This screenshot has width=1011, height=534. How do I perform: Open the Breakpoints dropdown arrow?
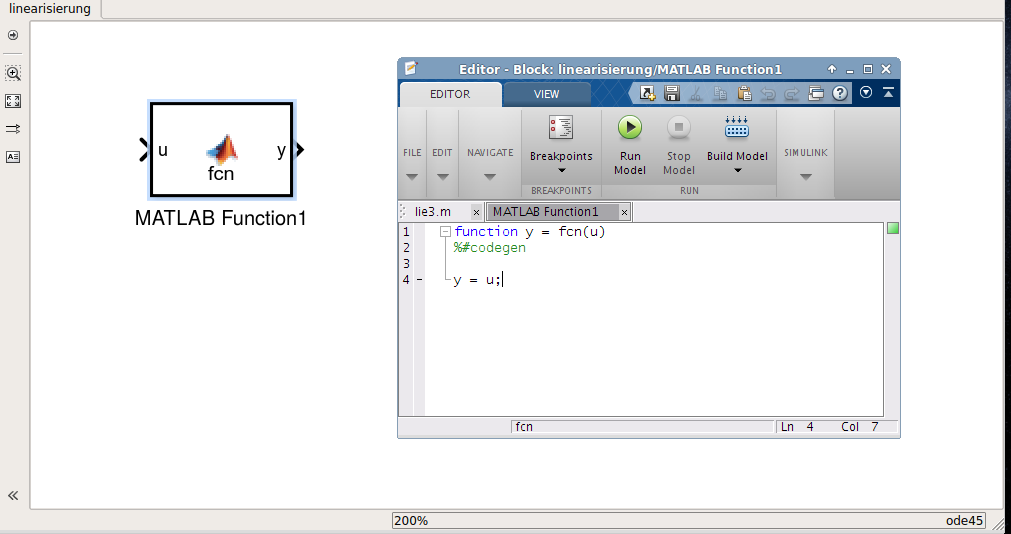pos(561,171)
